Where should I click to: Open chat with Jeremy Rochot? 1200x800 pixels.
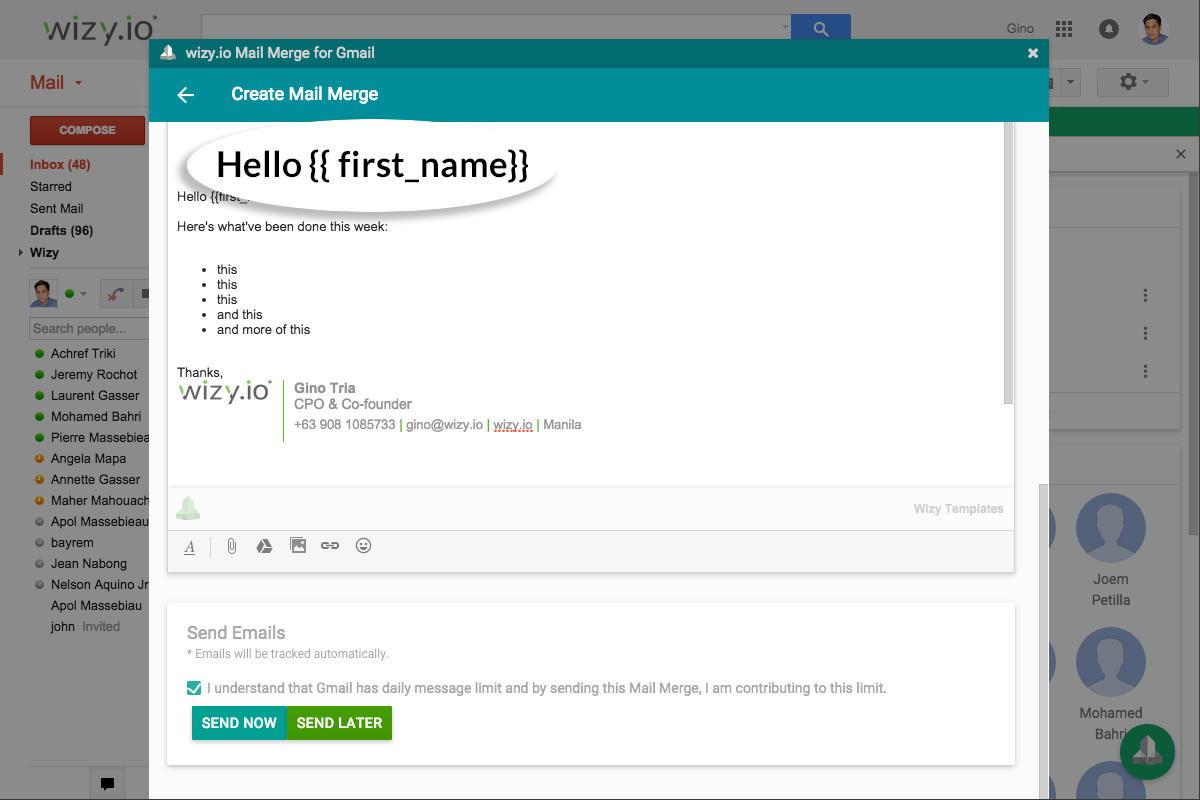[x=94, y=375]
